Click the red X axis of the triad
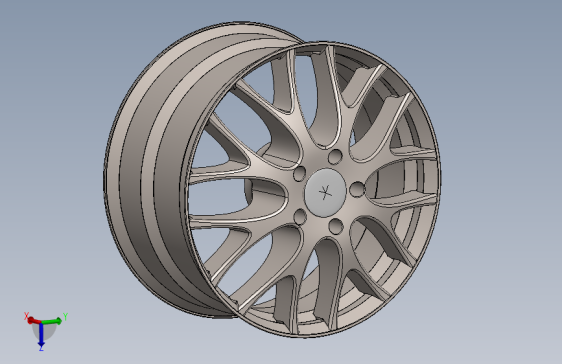The width and height of the screenshot is (562, 364). click(34, 320)
